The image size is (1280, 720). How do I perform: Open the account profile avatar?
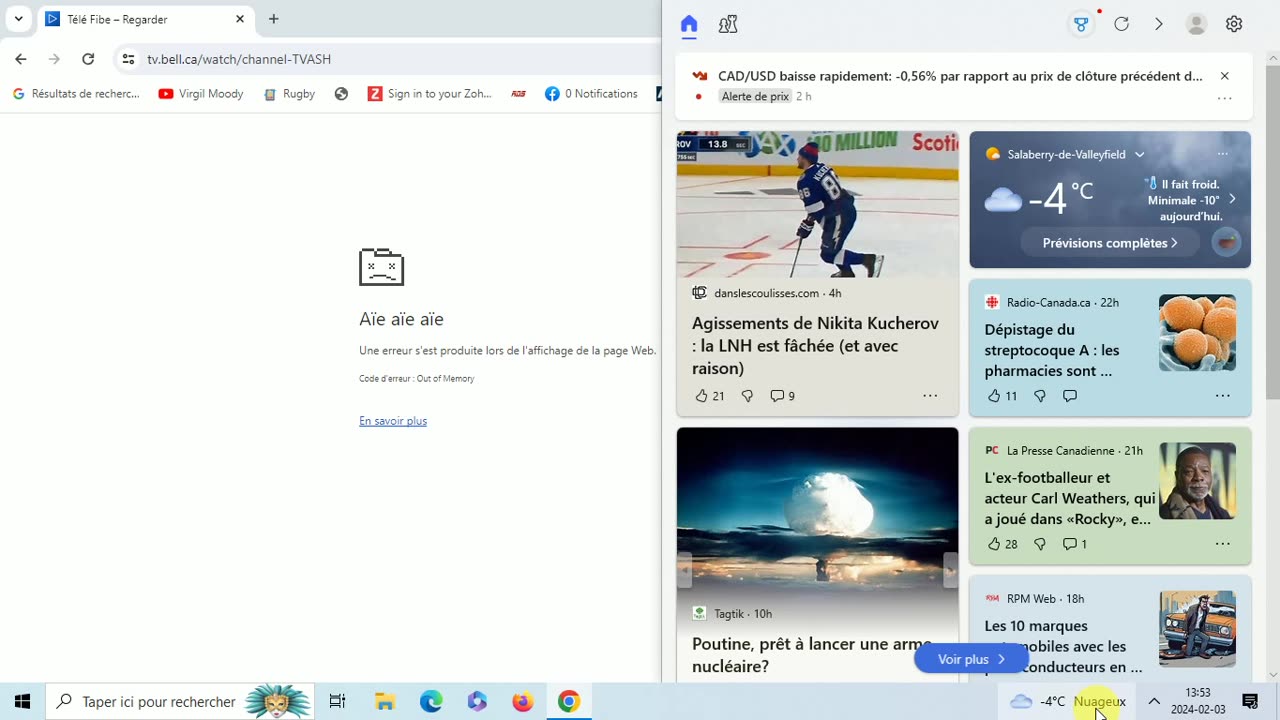1196,25
